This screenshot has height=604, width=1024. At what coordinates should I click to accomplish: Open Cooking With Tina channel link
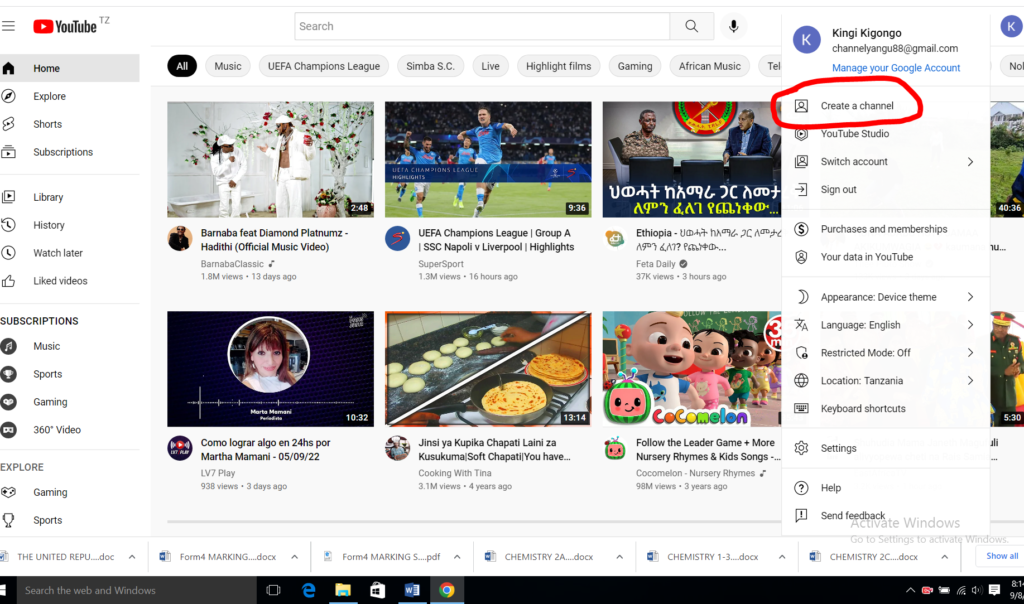pos(455,473)
